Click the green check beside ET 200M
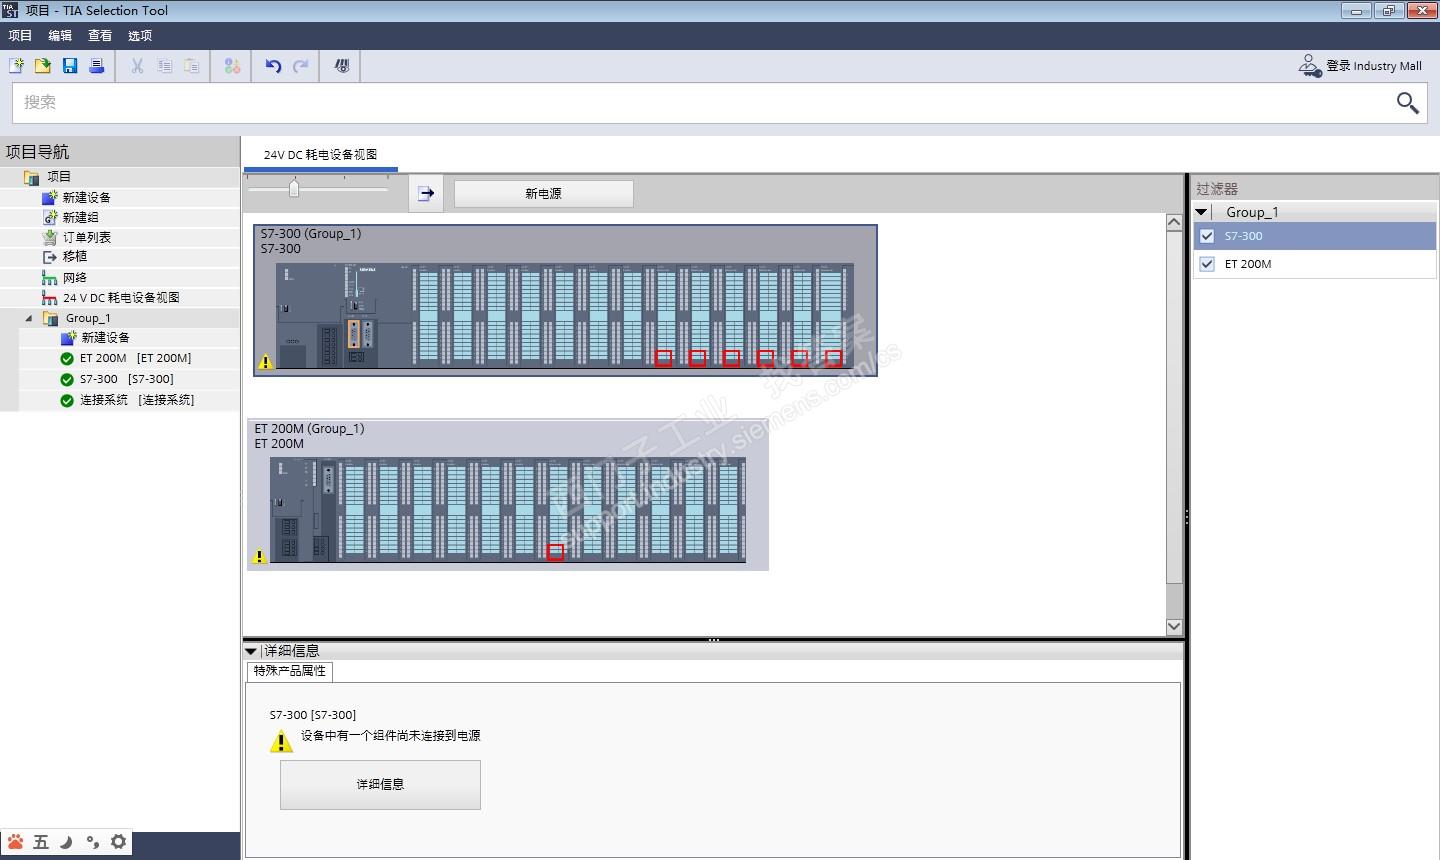Screen dimensions: 1440x860 pos(67,359)
